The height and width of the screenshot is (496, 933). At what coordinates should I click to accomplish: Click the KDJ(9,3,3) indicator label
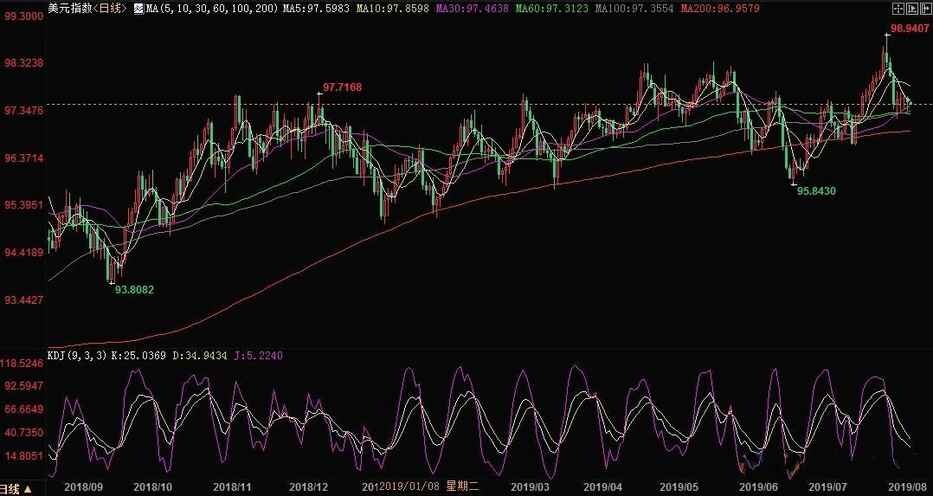click(x=77, y=356)
